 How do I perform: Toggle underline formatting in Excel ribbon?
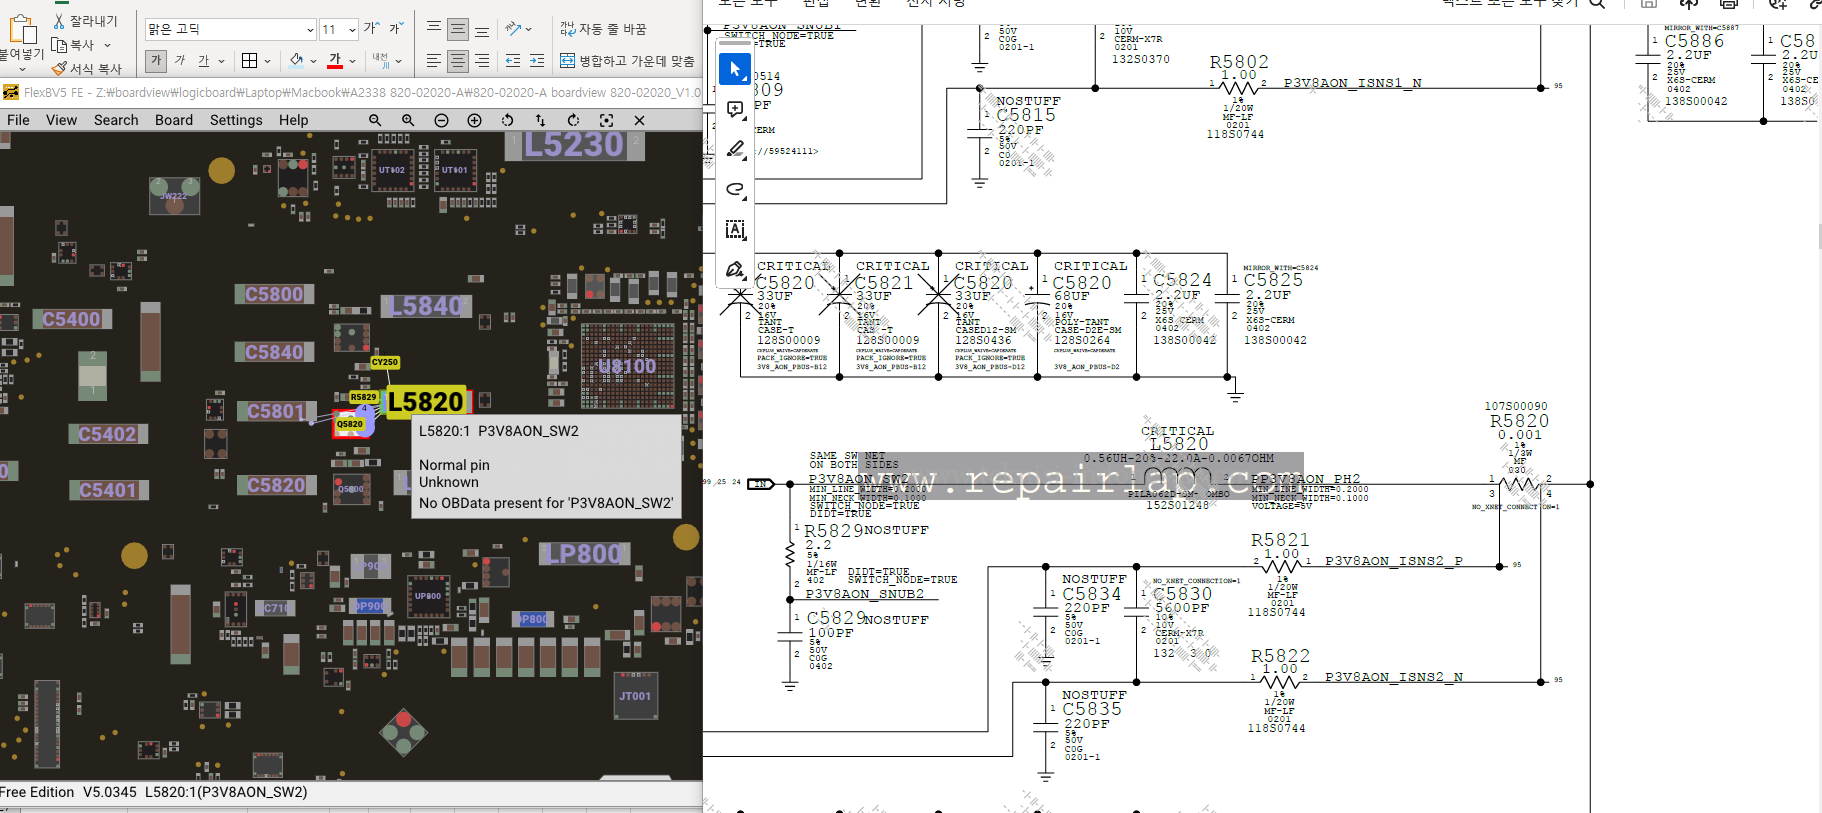203,61
